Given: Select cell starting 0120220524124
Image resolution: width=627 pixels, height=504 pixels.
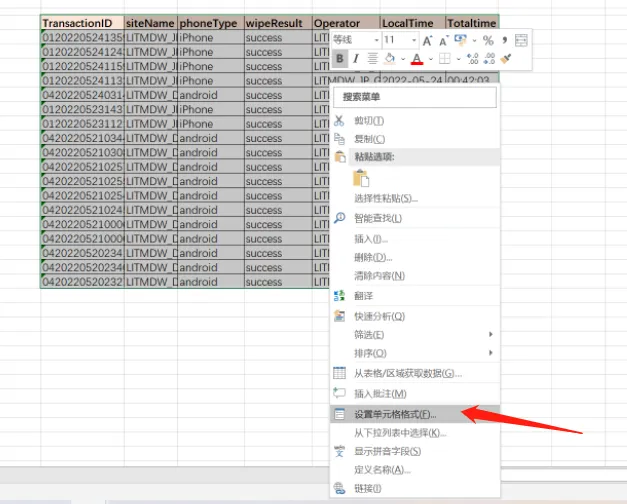Looking at the screenshot, I should (x=82, y=52).
